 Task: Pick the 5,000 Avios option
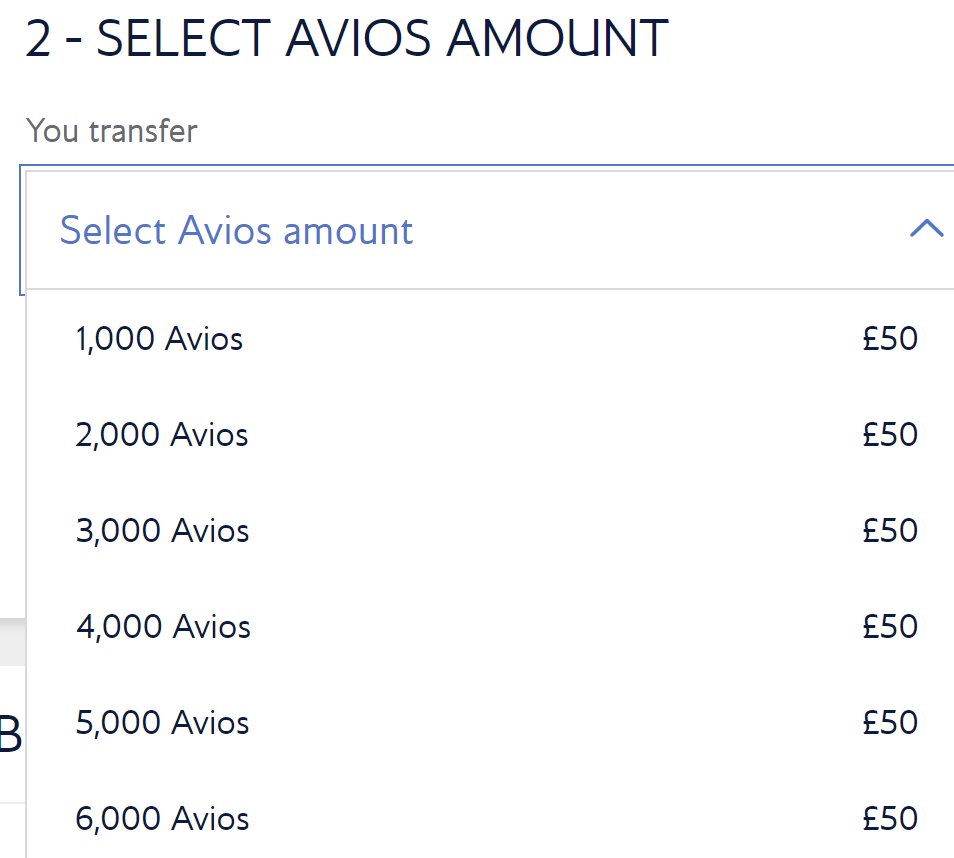(x=162, y=722)
